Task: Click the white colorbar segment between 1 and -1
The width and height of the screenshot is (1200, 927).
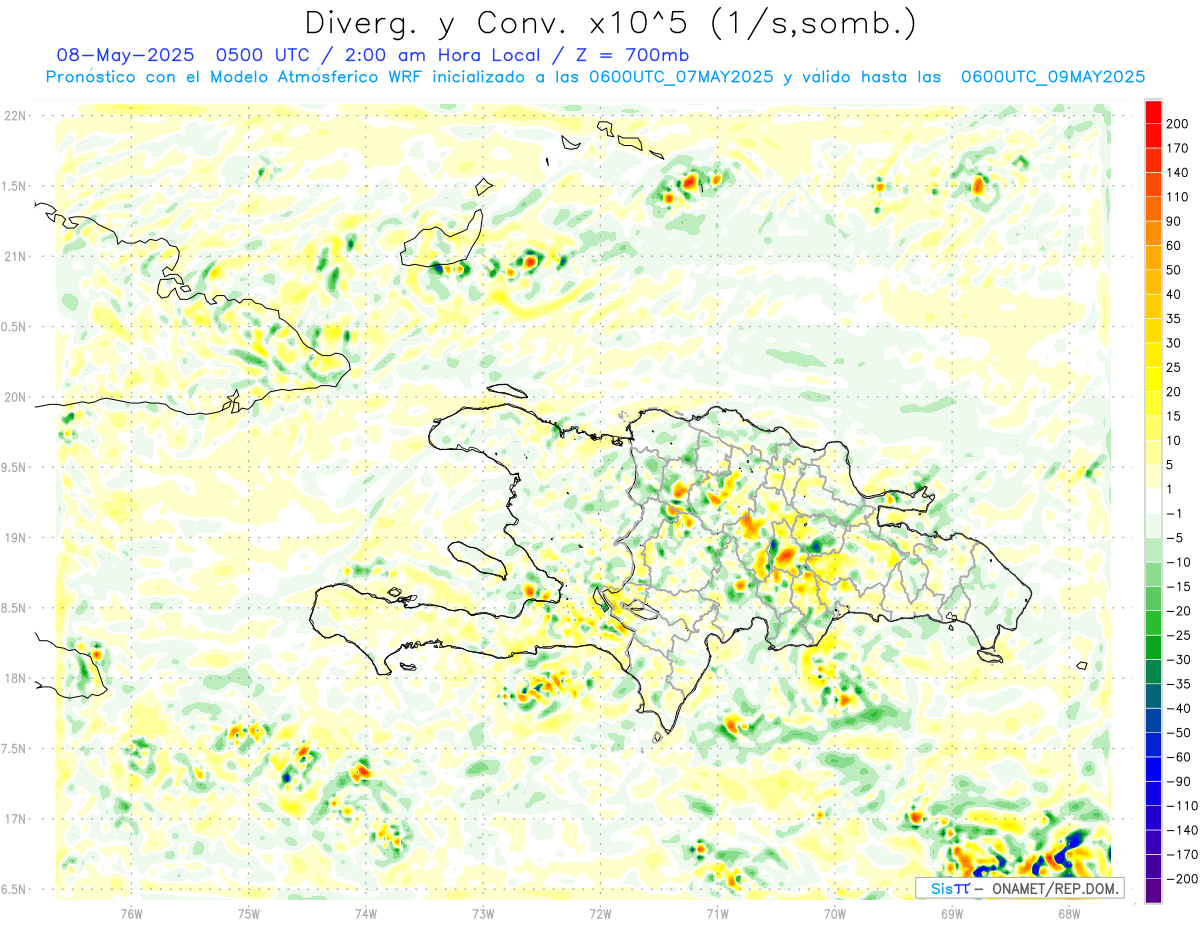Action: (1153, 501)
